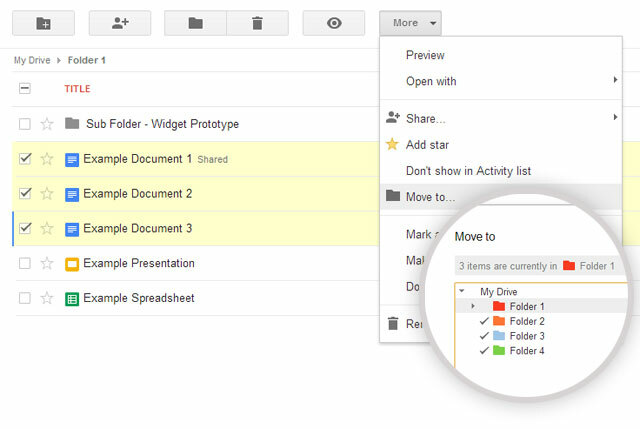The height and width of the screenshot is (429, 640).
Task: Uncheck Example Document 2 checkbox
Action: pyautogui.click(x=25, y=193)
